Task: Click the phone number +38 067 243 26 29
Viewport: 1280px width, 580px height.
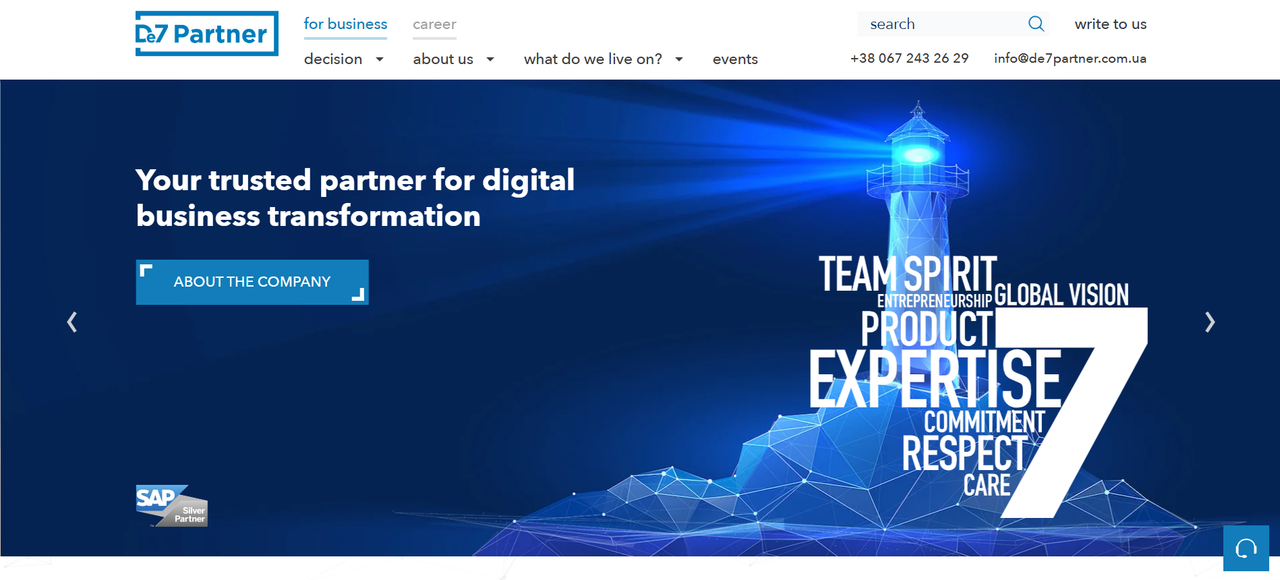Action: coord(909,58)
